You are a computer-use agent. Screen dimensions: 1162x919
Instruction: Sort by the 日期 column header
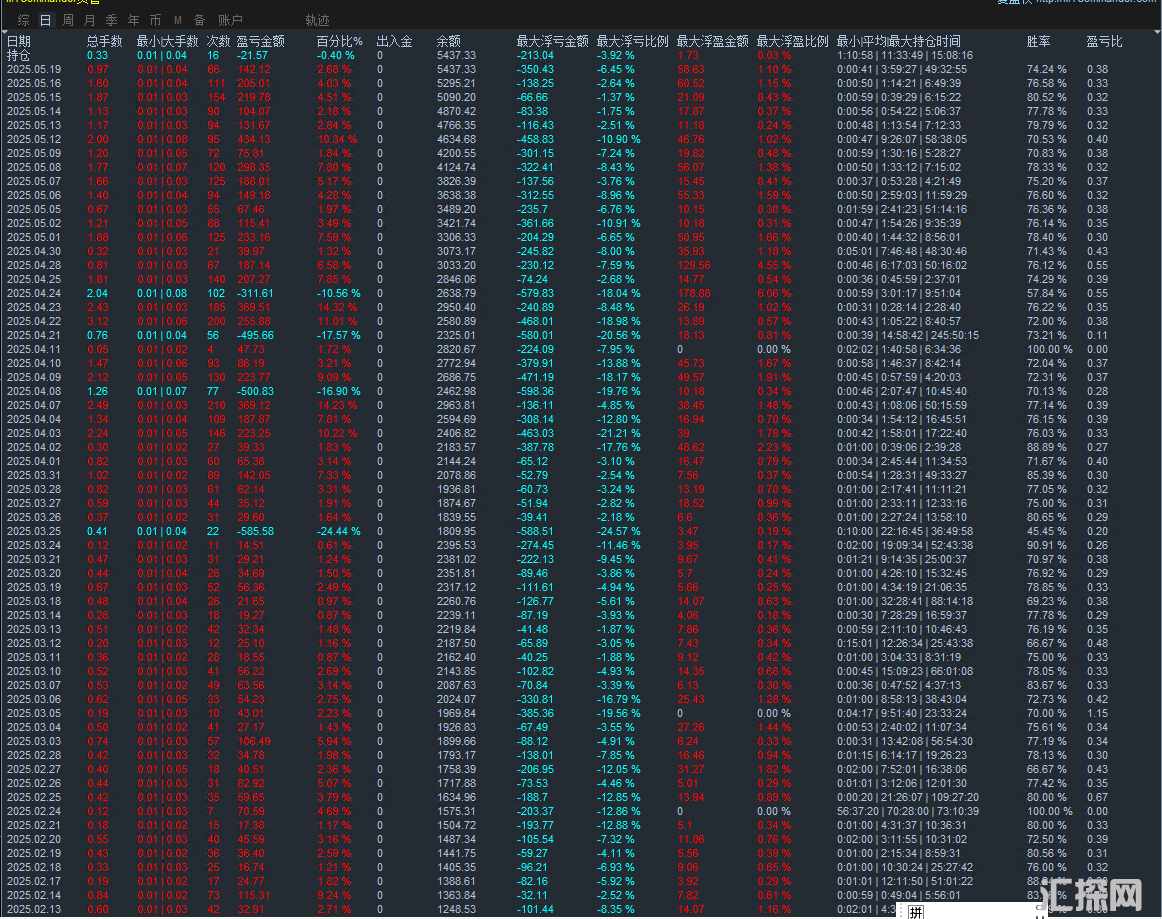(19, 42)
